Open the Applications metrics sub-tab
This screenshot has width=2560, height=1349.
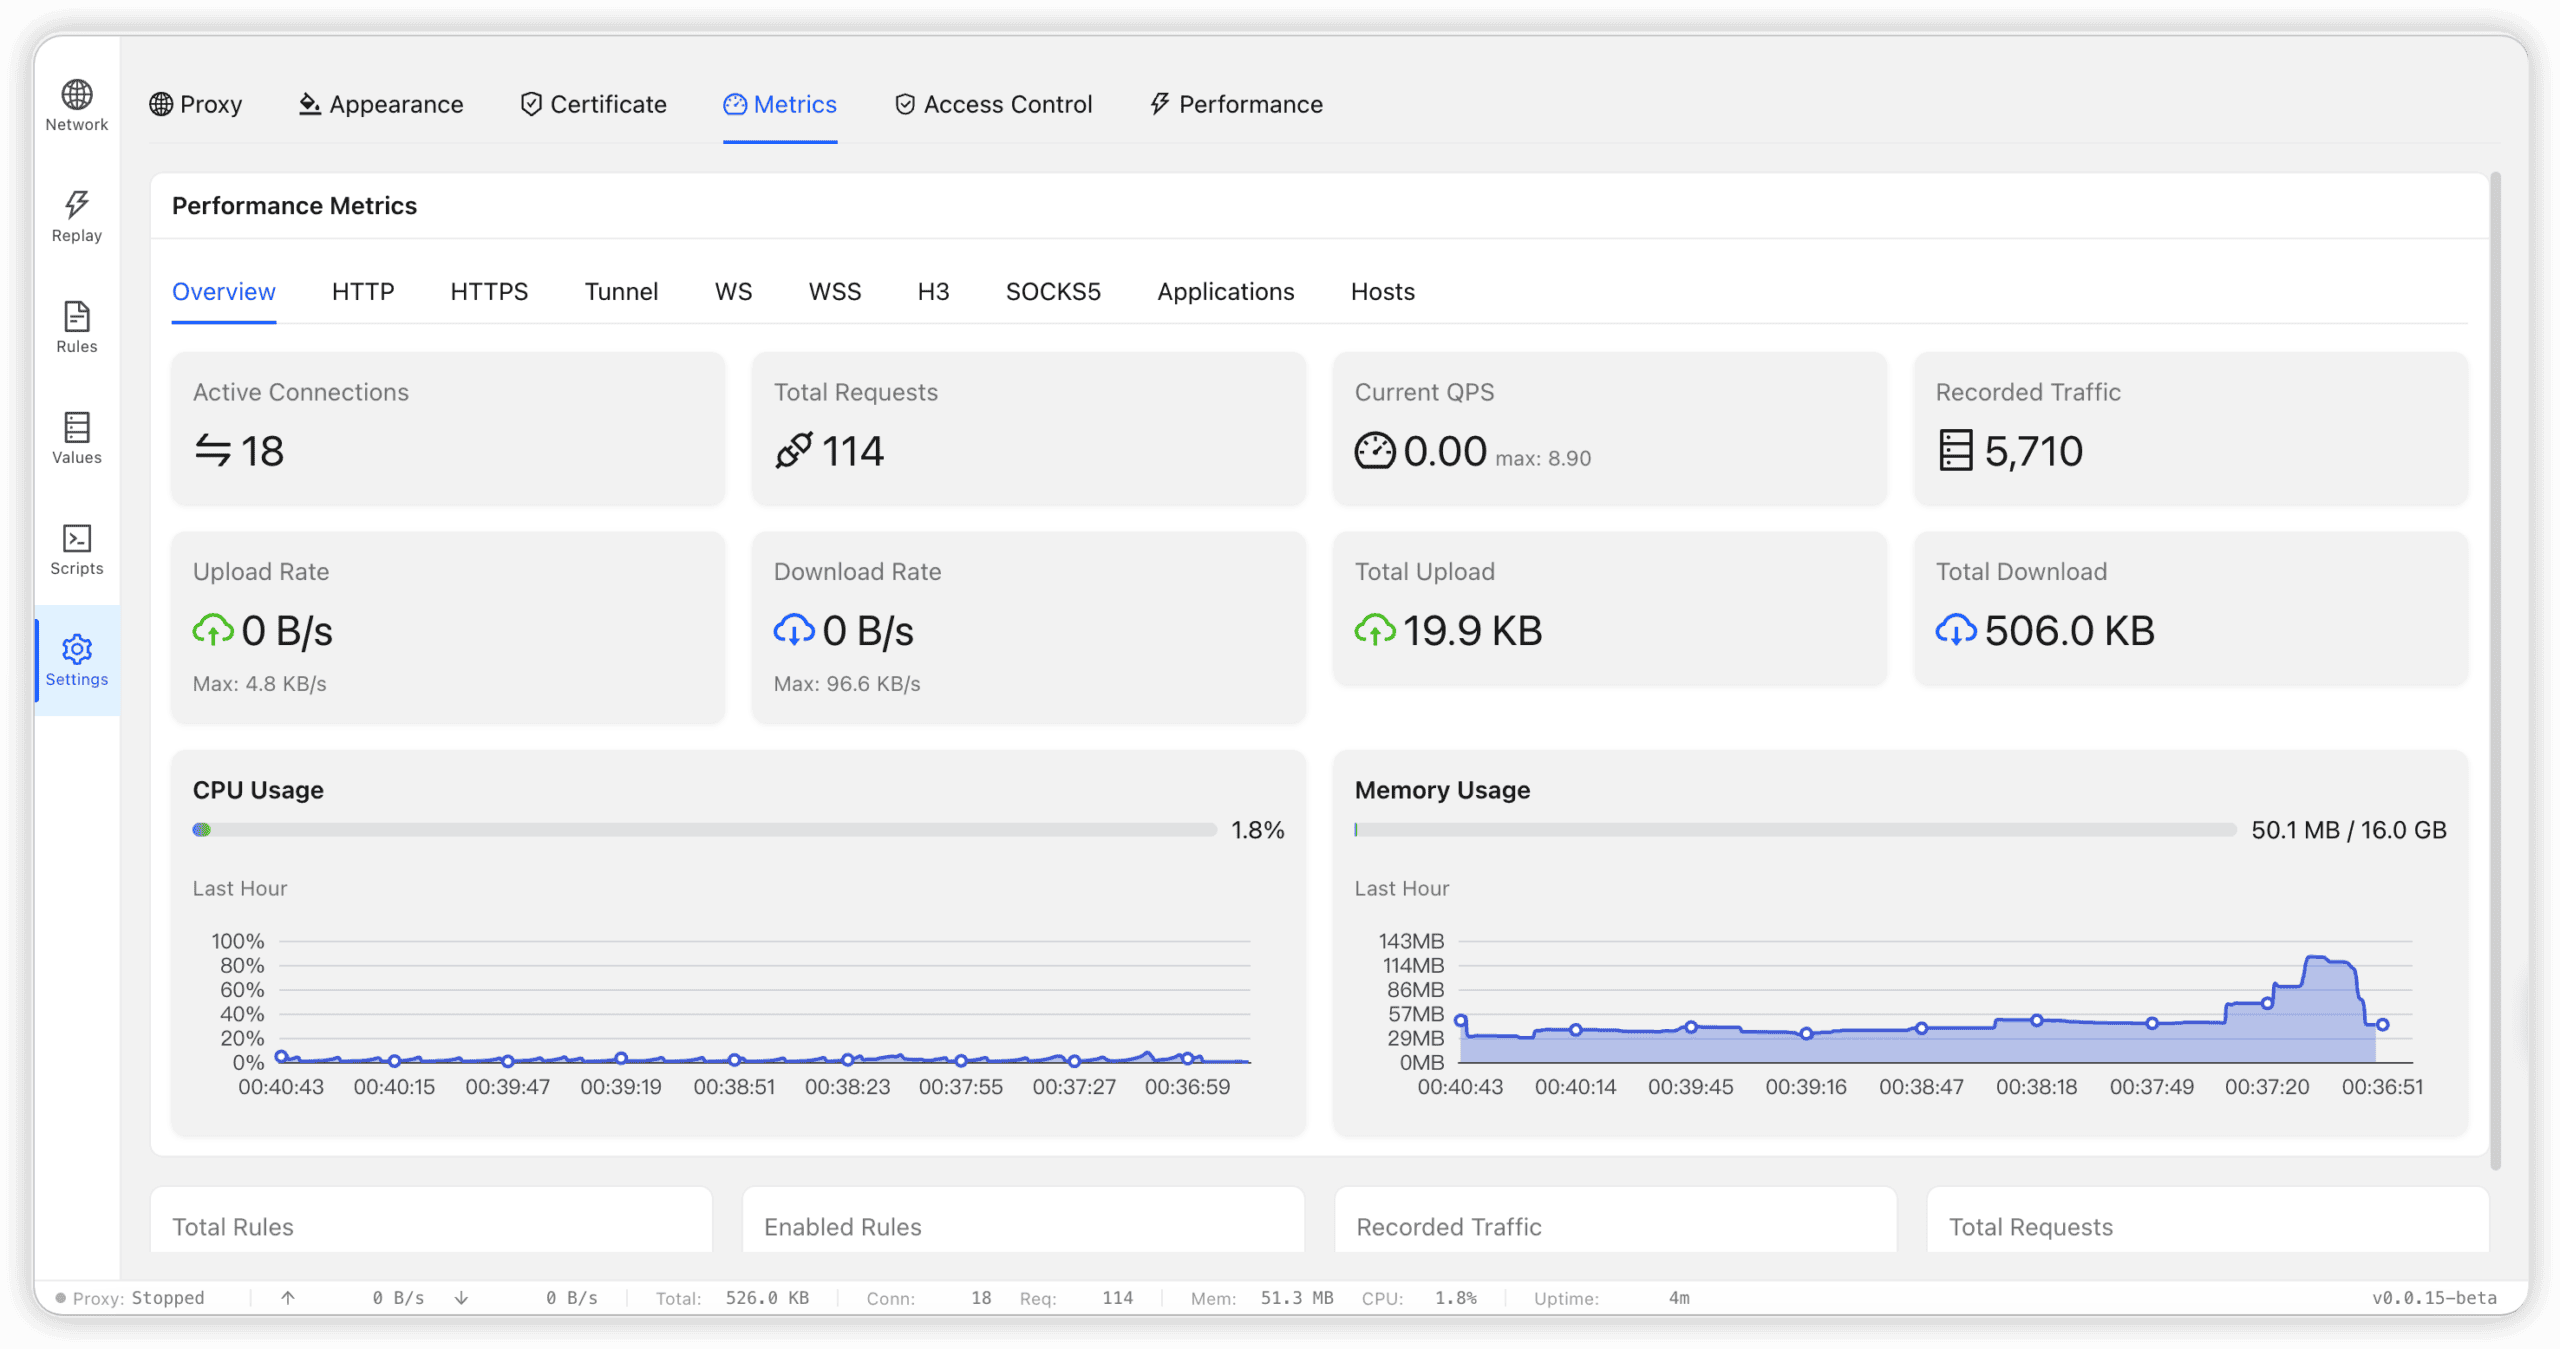(x=1226, y=291)
